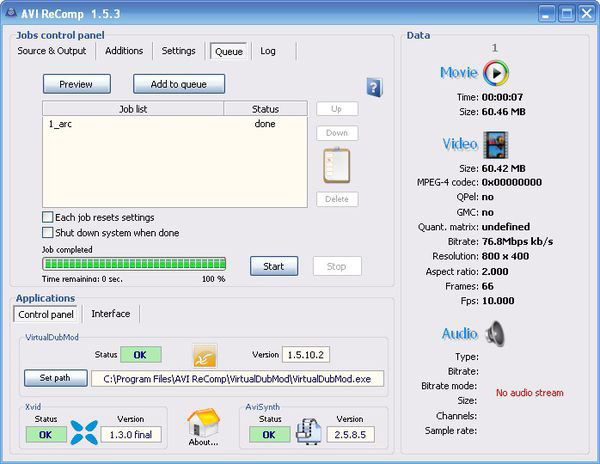The width and height of the screenshot is (600, 464).
Task: Open the Additions tab
Action: [124, 51]
